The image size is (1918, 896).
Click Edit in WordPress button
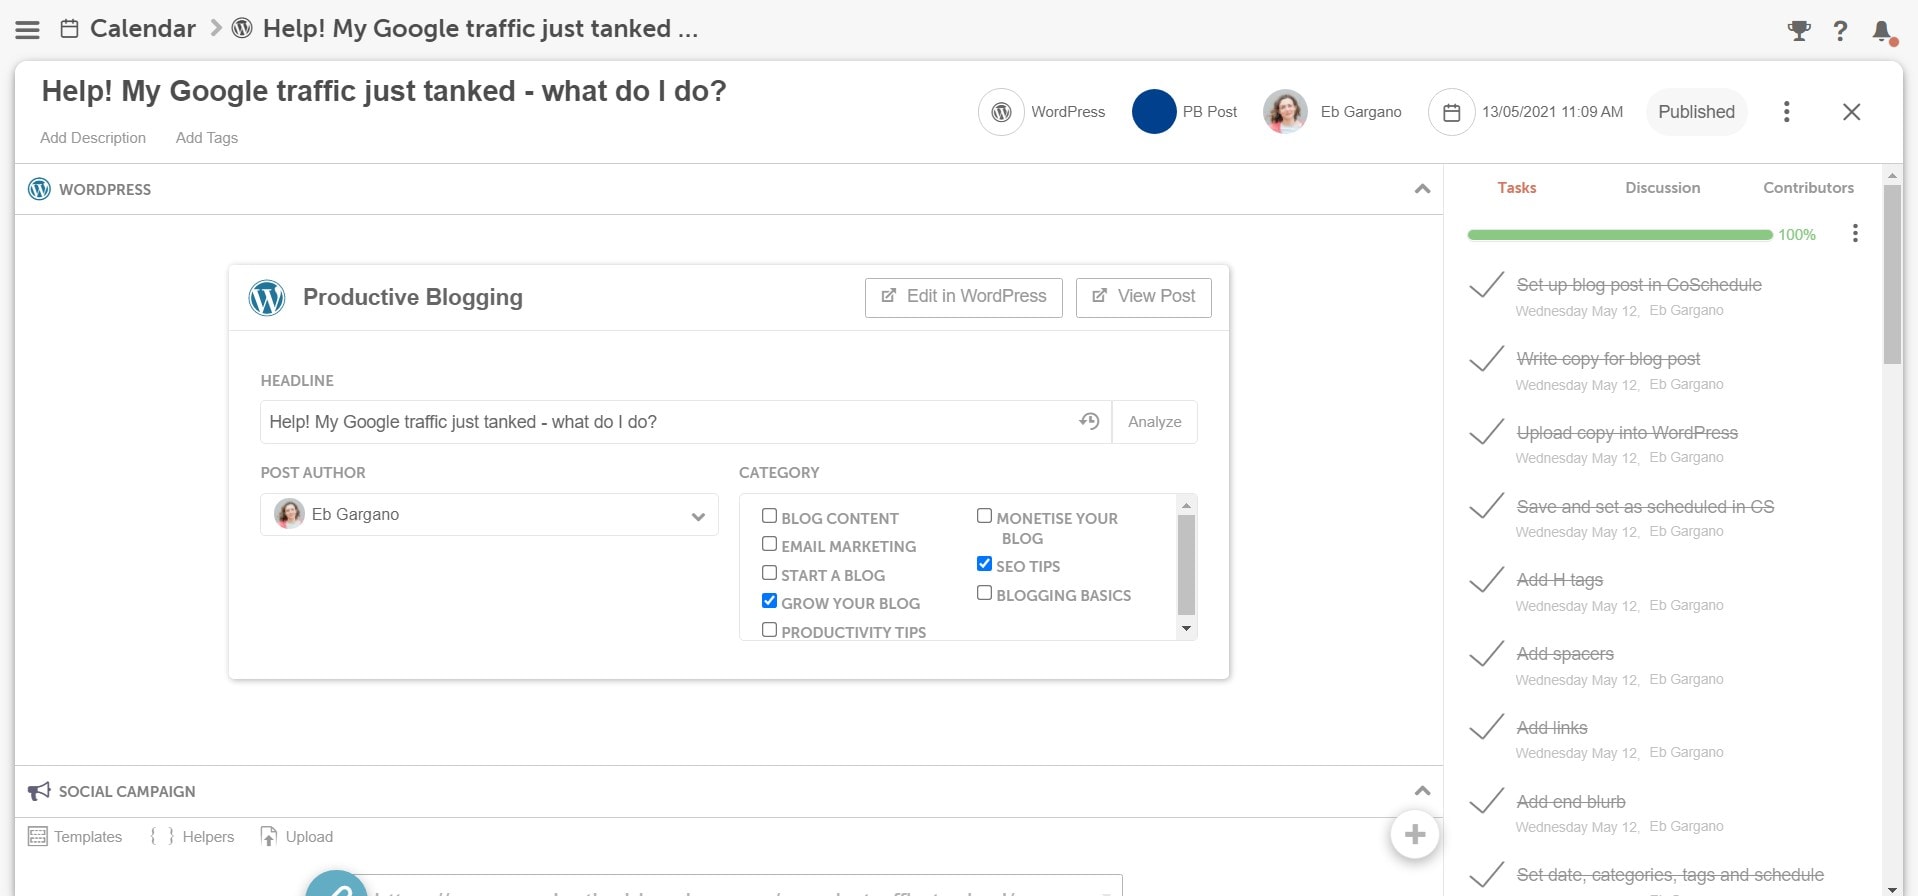pyautogui.click(x=963, y=297)
